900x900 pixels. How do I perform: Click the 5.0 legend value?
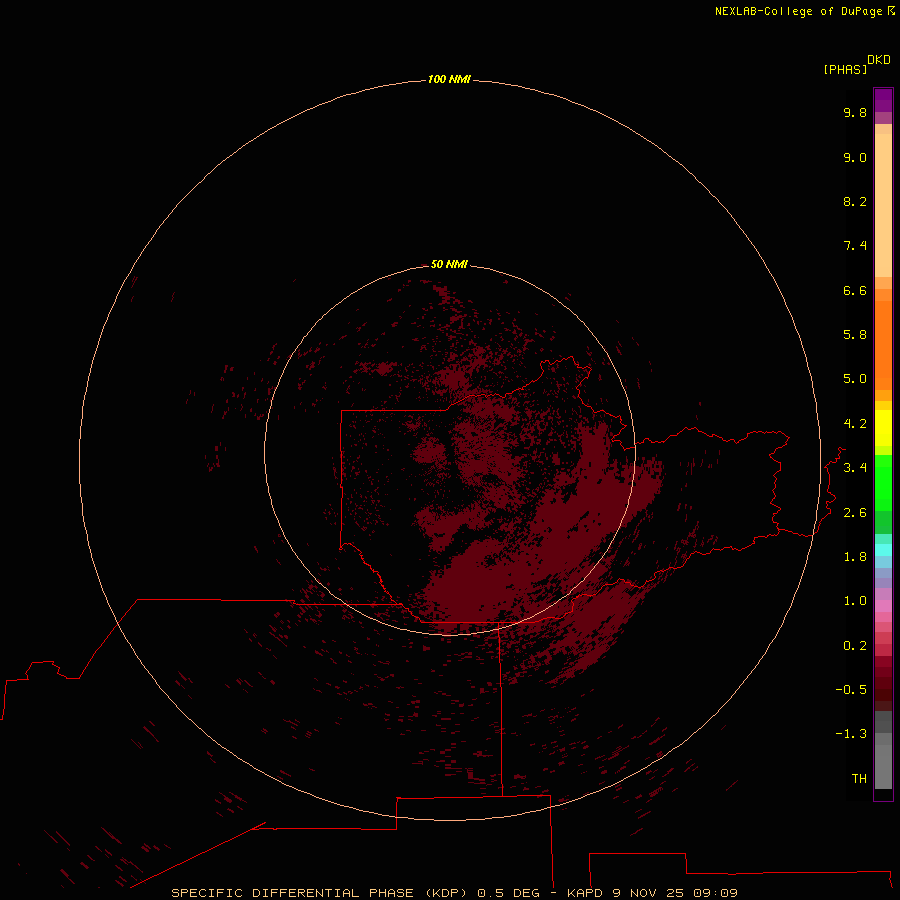pos(855,379)
